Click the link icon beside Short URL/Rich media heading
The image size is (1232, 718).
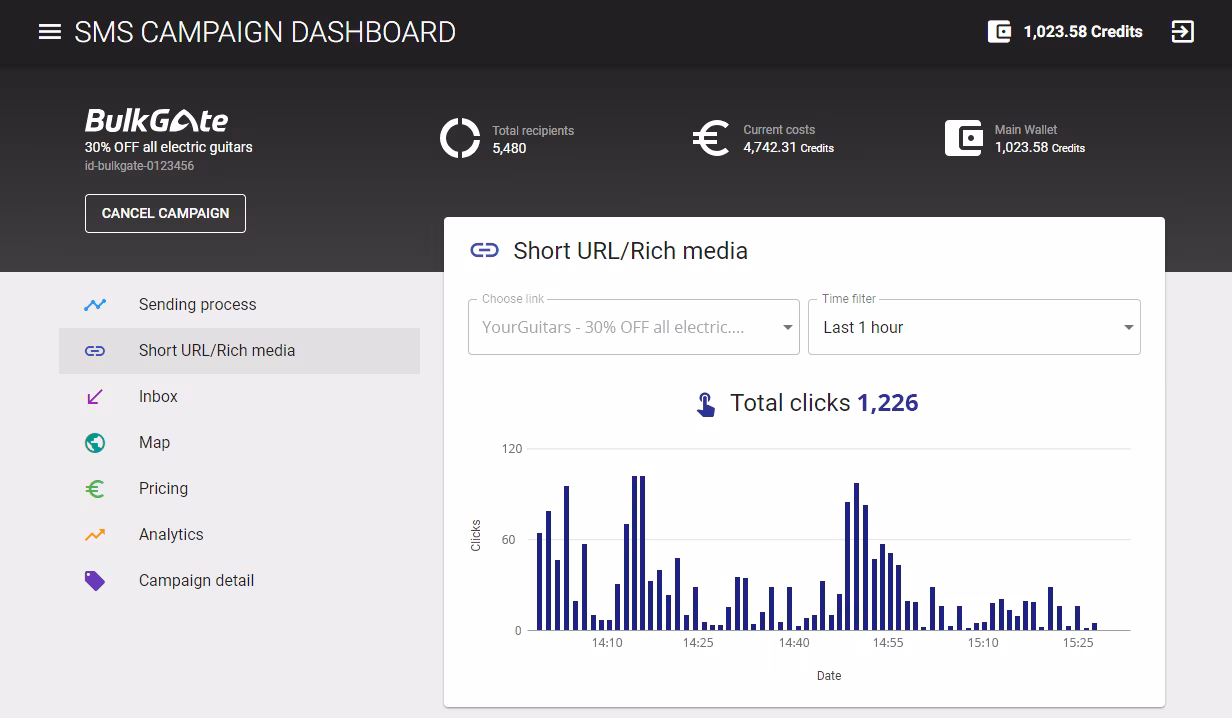point(484,250)
